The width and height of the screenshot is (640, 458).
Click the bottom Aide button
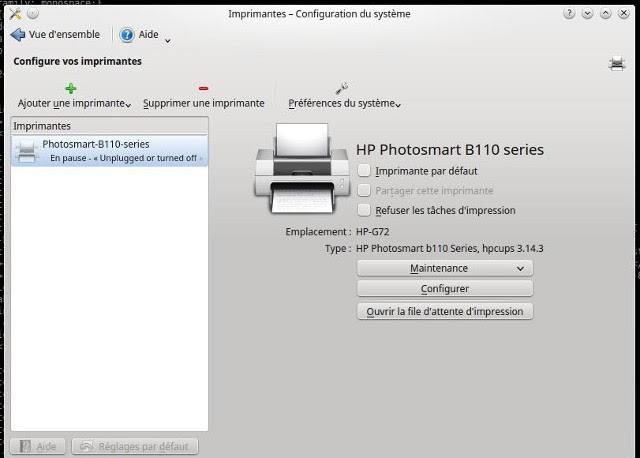pyautogui.click(x=38, y=447)
